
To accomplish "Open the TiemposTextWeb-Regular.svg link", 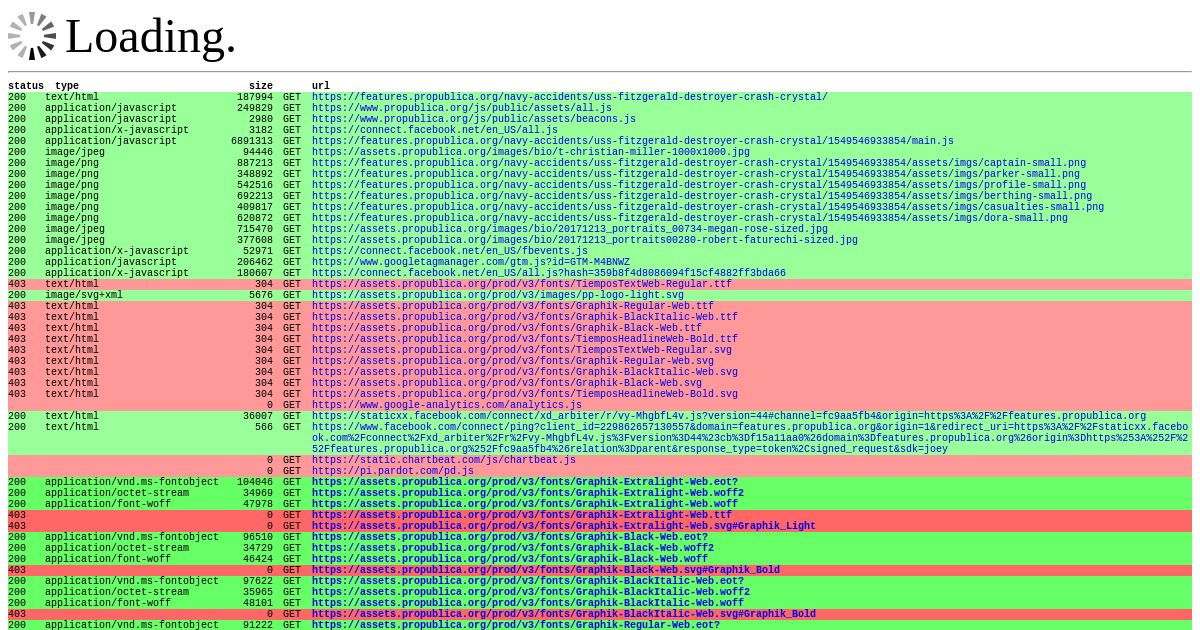I will click(x=522, y=350).
